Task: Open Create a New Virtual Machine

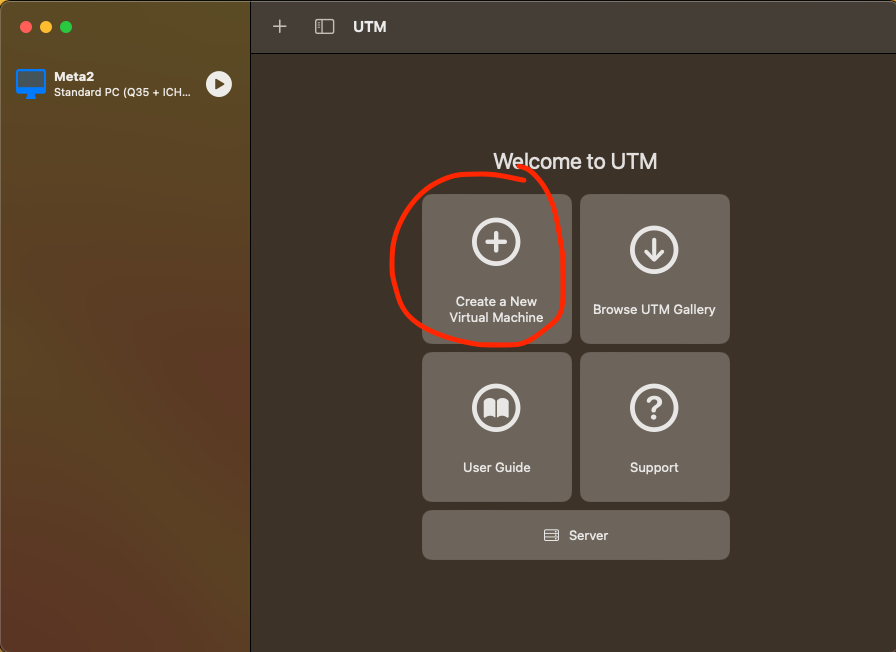Action: coord(497,269)
